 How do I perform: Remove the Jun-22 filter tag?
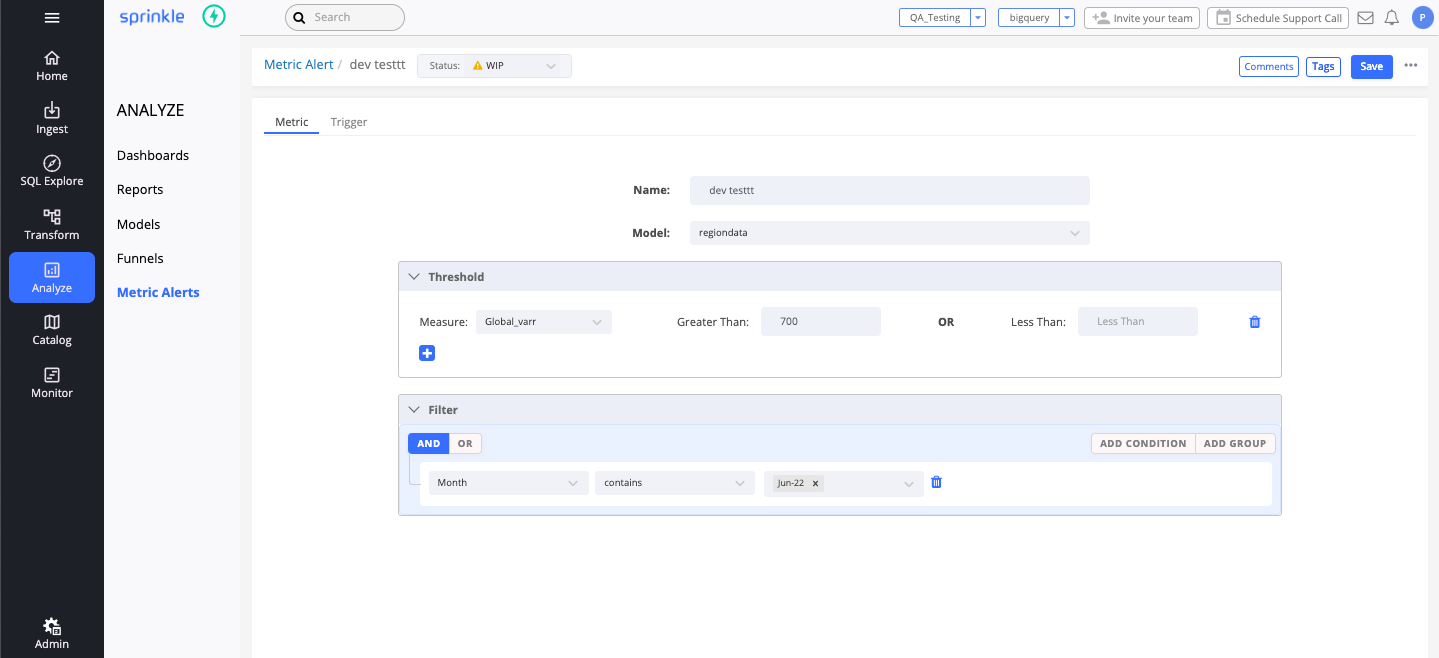click(815, 483)
